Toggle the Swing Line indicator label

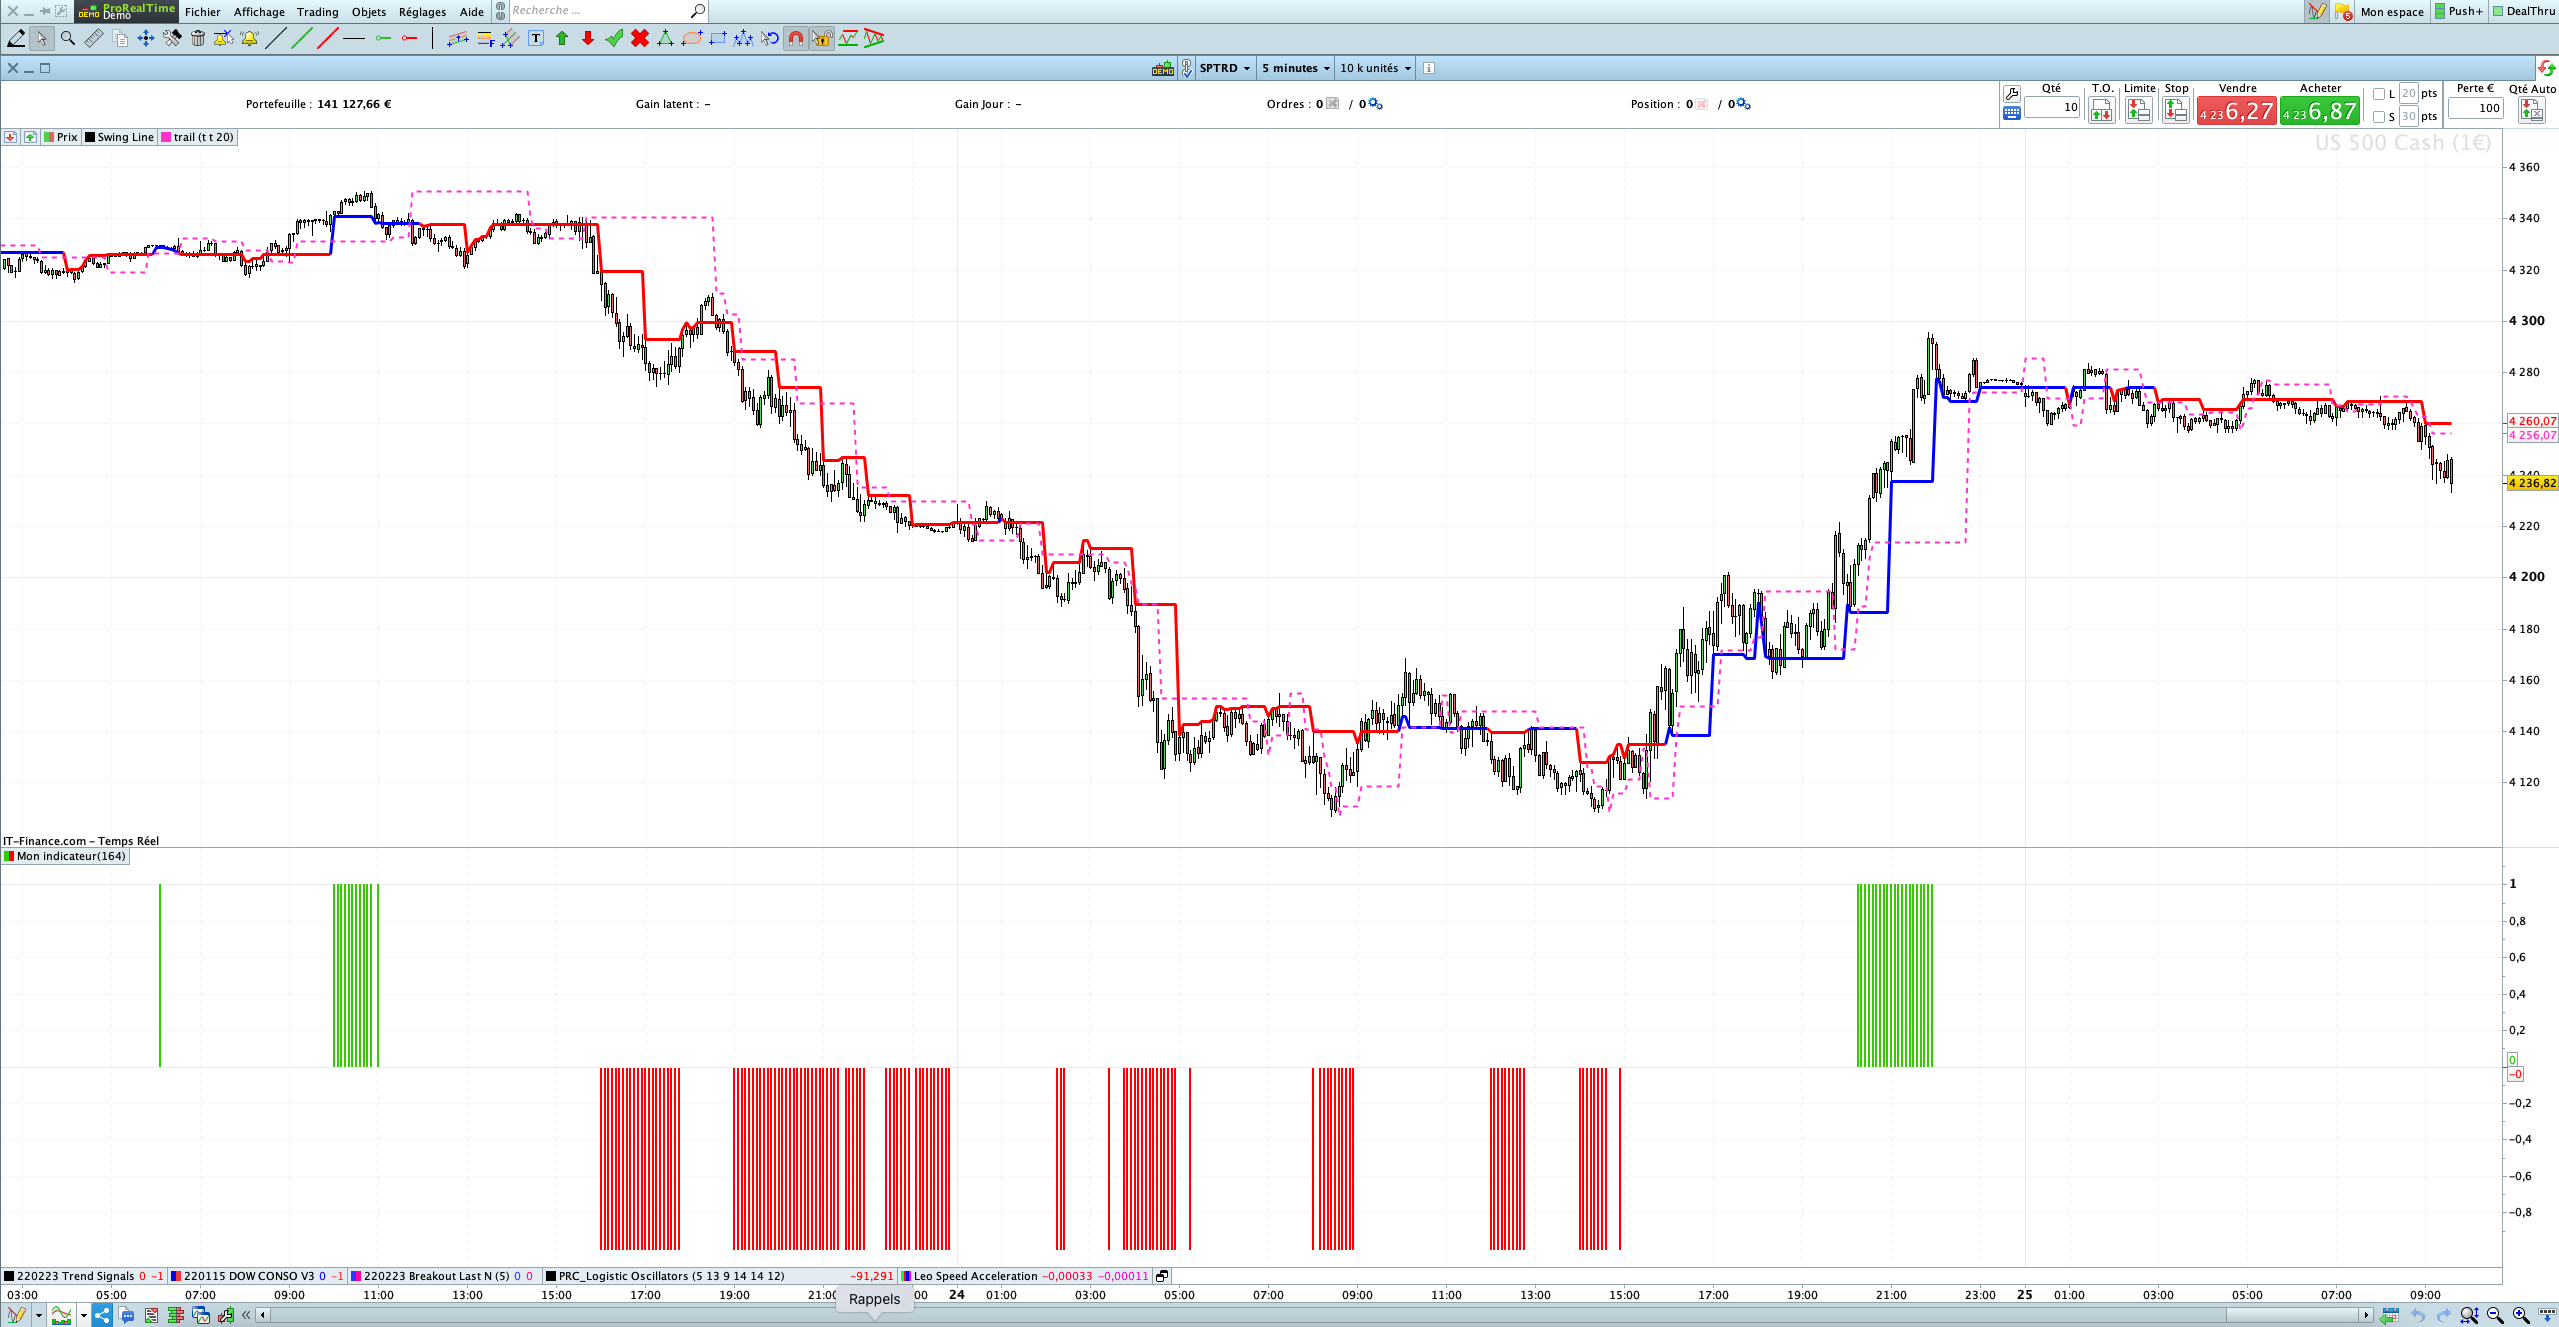pos(120,137)
